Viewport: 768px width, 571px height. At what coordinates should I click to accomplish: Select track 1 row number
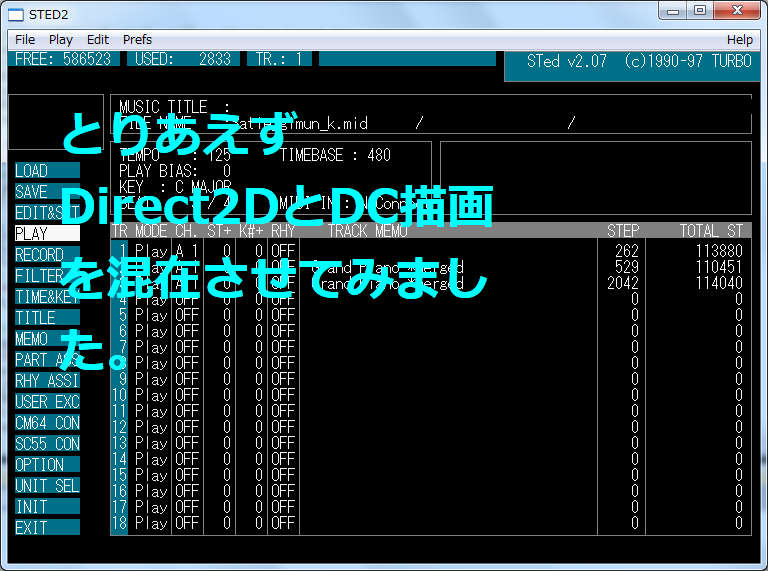coord(120,251)
